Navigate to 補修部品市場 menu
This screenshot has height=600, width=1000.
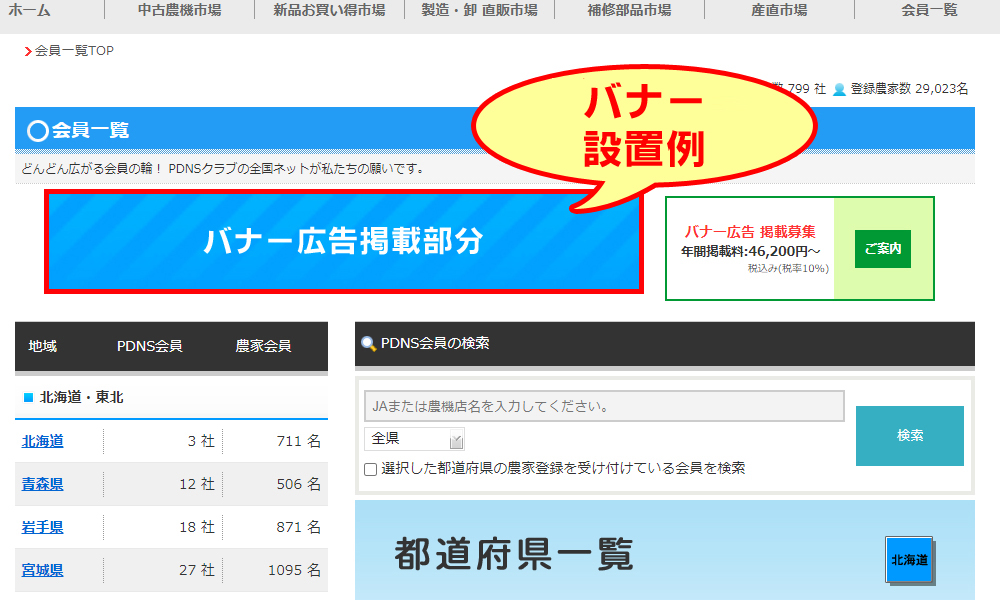(x=629, y=10)
